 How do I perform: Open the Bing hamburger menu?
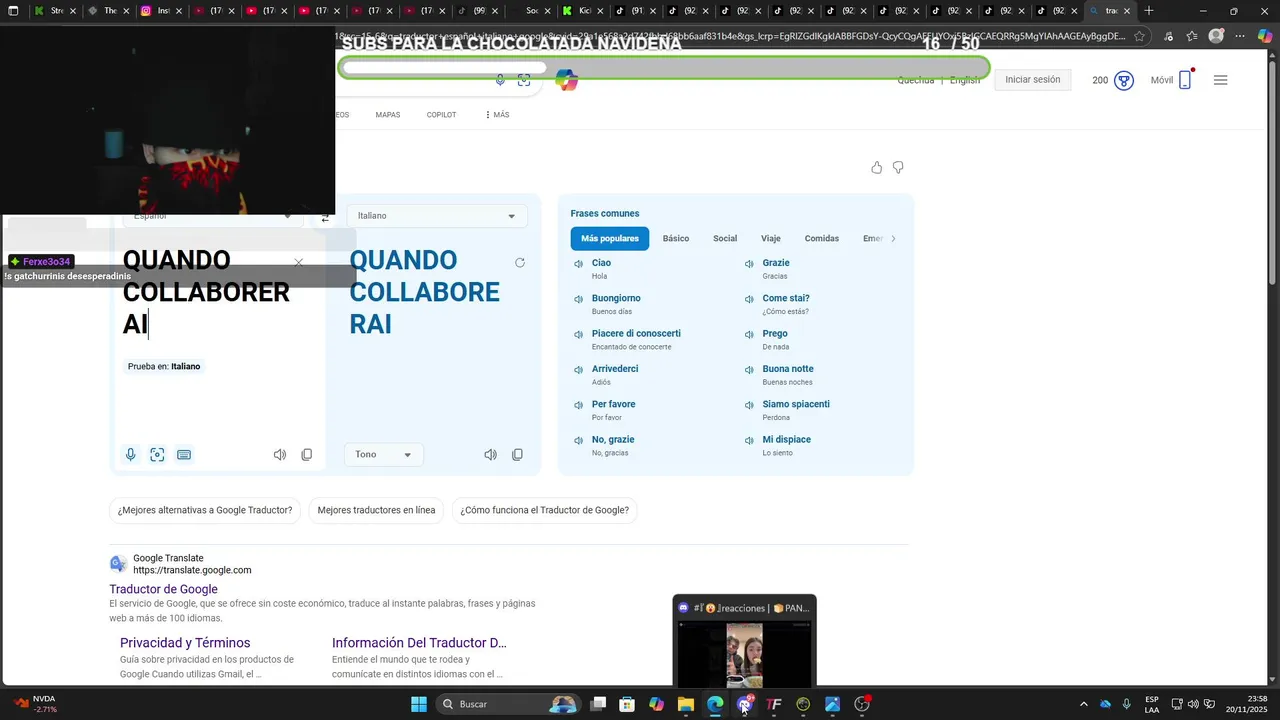point(1220,80)
